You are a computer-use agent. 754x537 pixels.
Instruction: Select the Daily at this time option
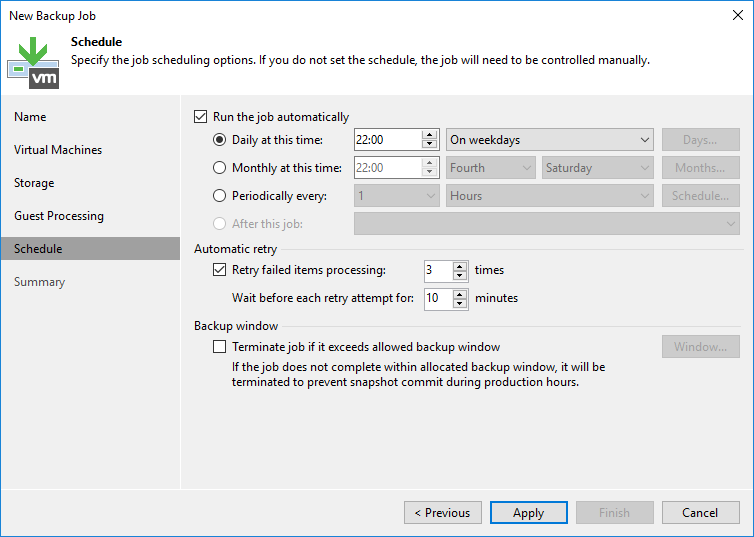click(220, 140)
